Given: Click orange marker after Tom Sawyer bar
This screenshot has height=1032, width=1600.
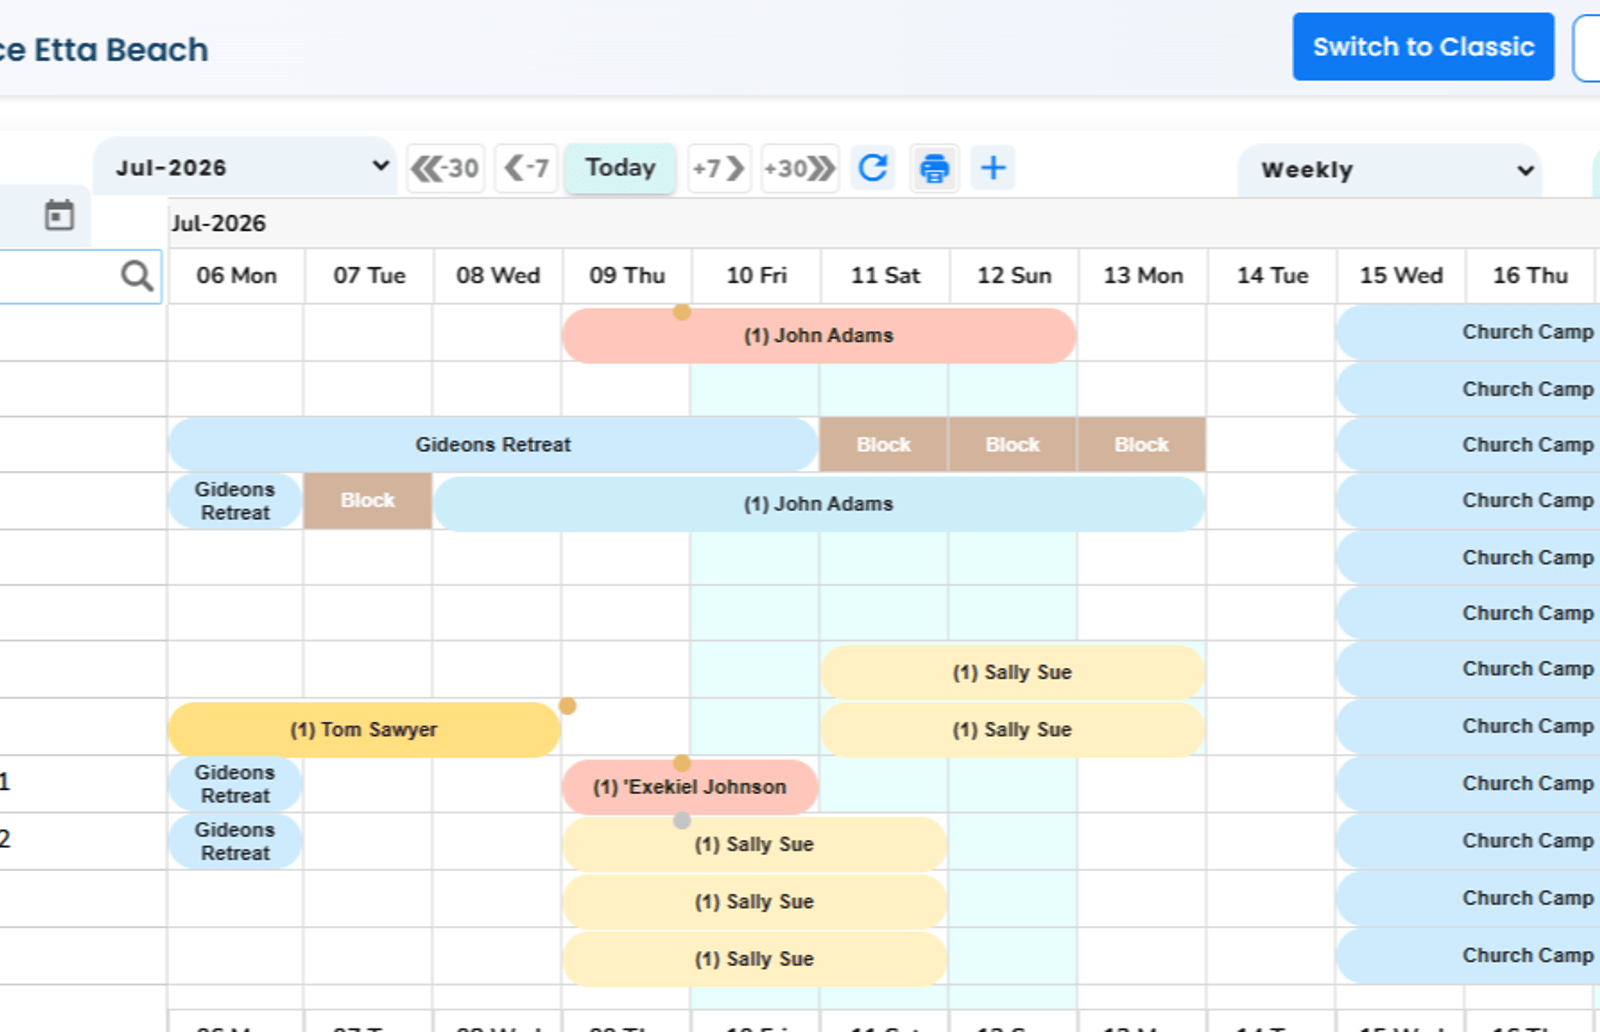Looking at the screenshot, I should 567,706.
